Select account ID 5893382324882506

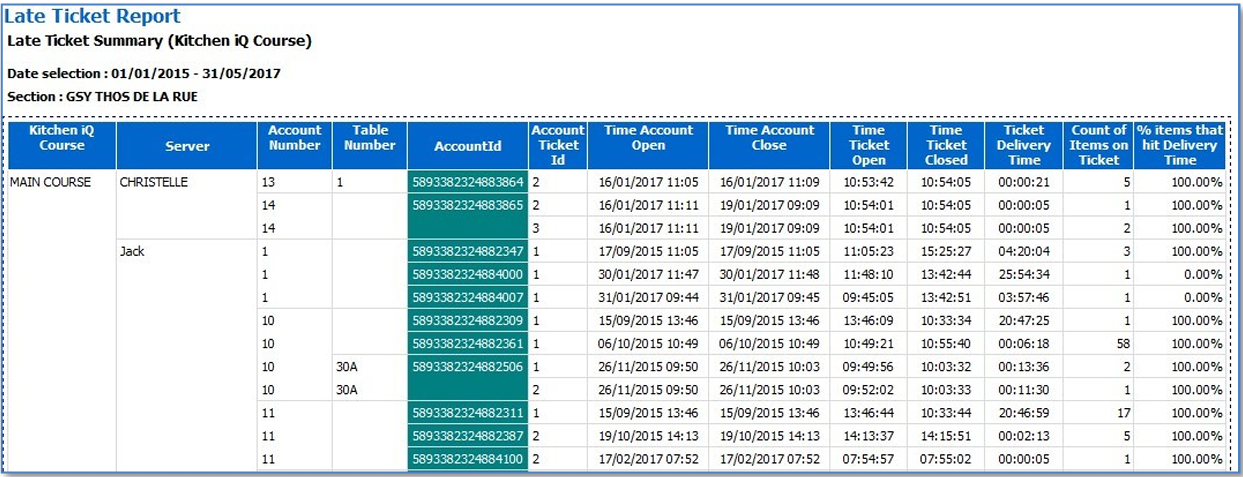467,366
